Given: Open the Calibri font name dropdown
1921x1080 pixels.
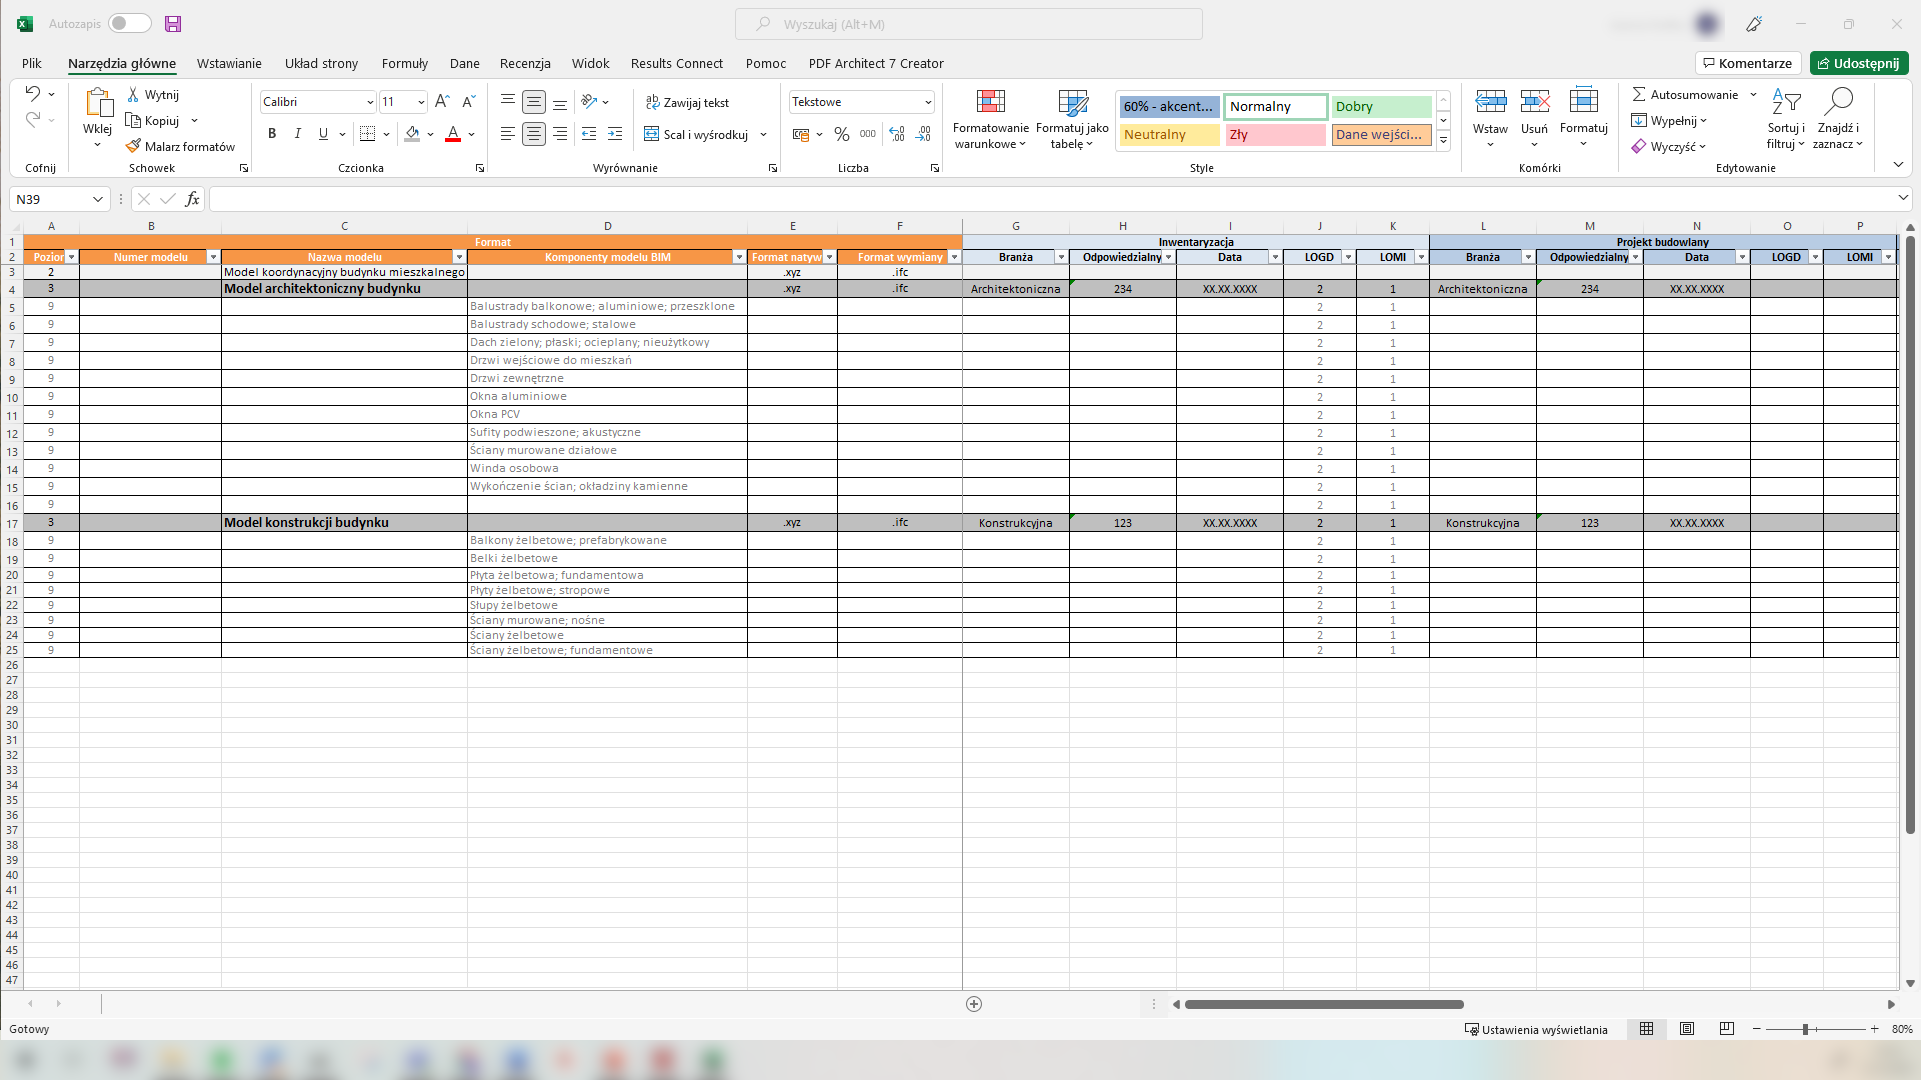Looking at the screenshot, I should tap(370, 102).
